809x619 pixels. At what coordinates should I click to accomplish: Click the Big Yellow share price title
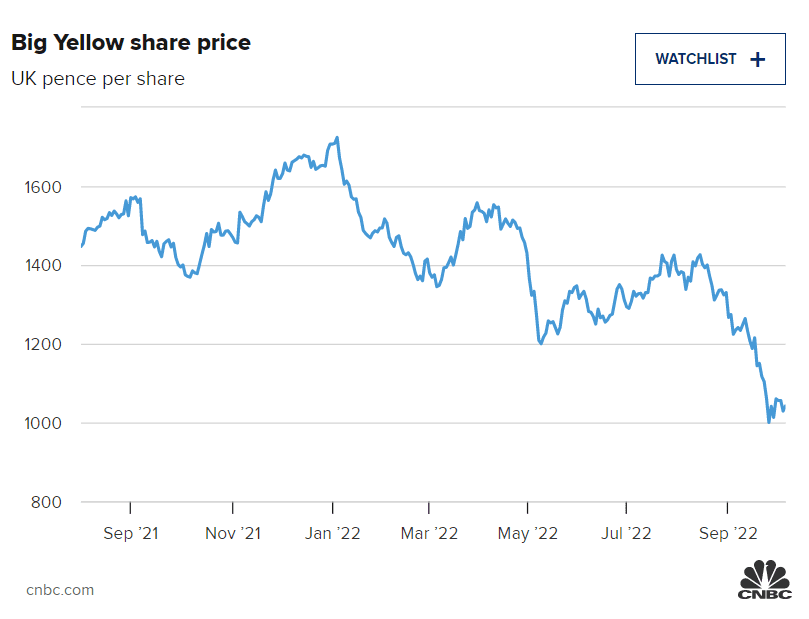131,43
